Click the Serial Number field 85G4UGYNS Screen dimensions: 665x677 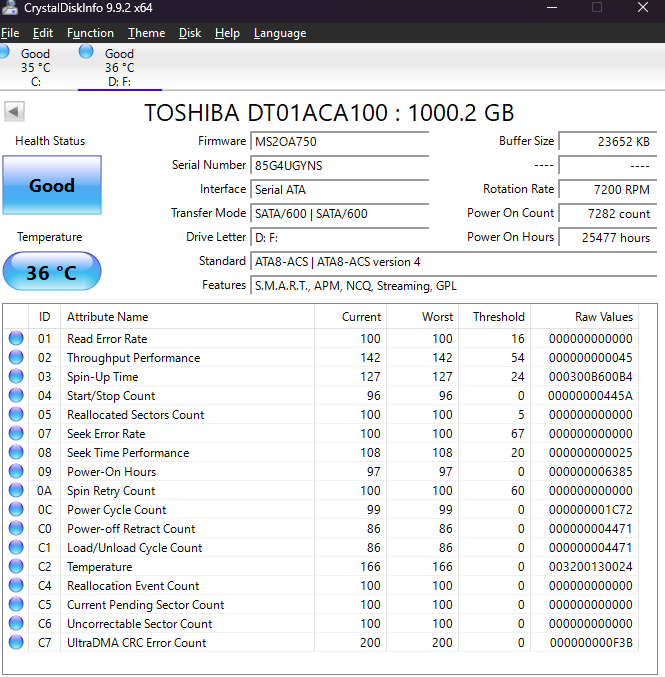339,166
